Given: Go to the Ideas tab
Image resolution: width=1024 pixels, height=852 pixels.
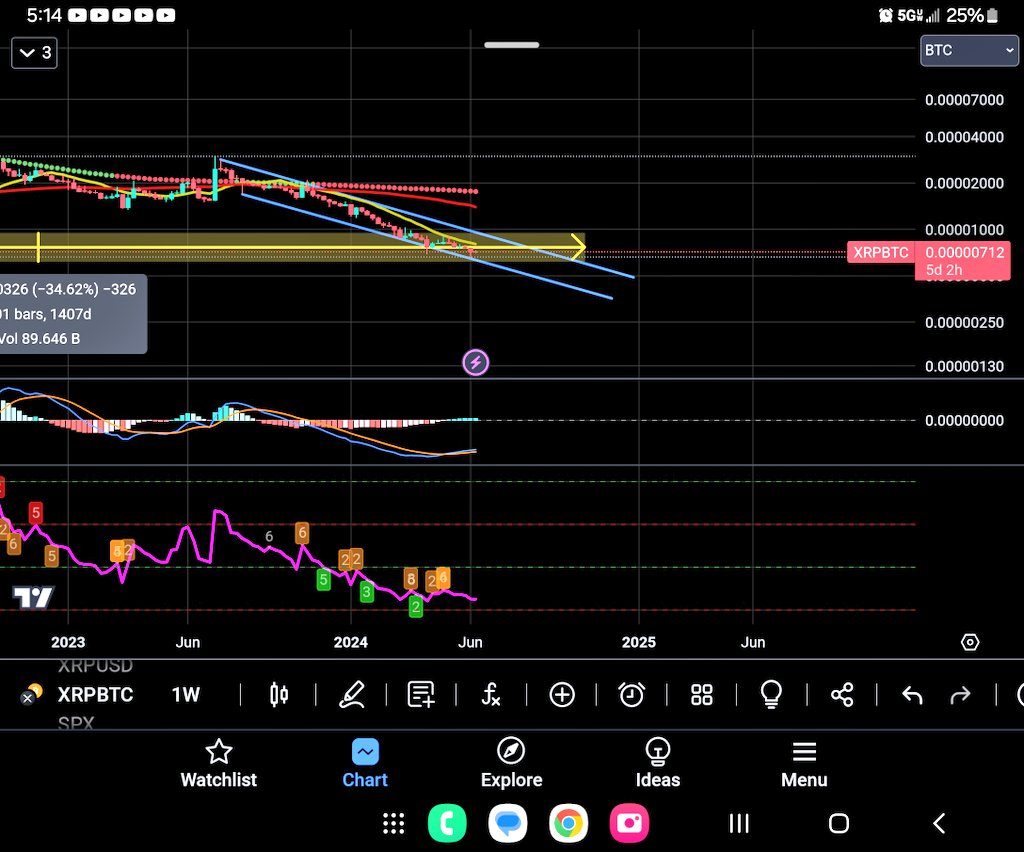Looking at the screenshot, I should point(658,763).
